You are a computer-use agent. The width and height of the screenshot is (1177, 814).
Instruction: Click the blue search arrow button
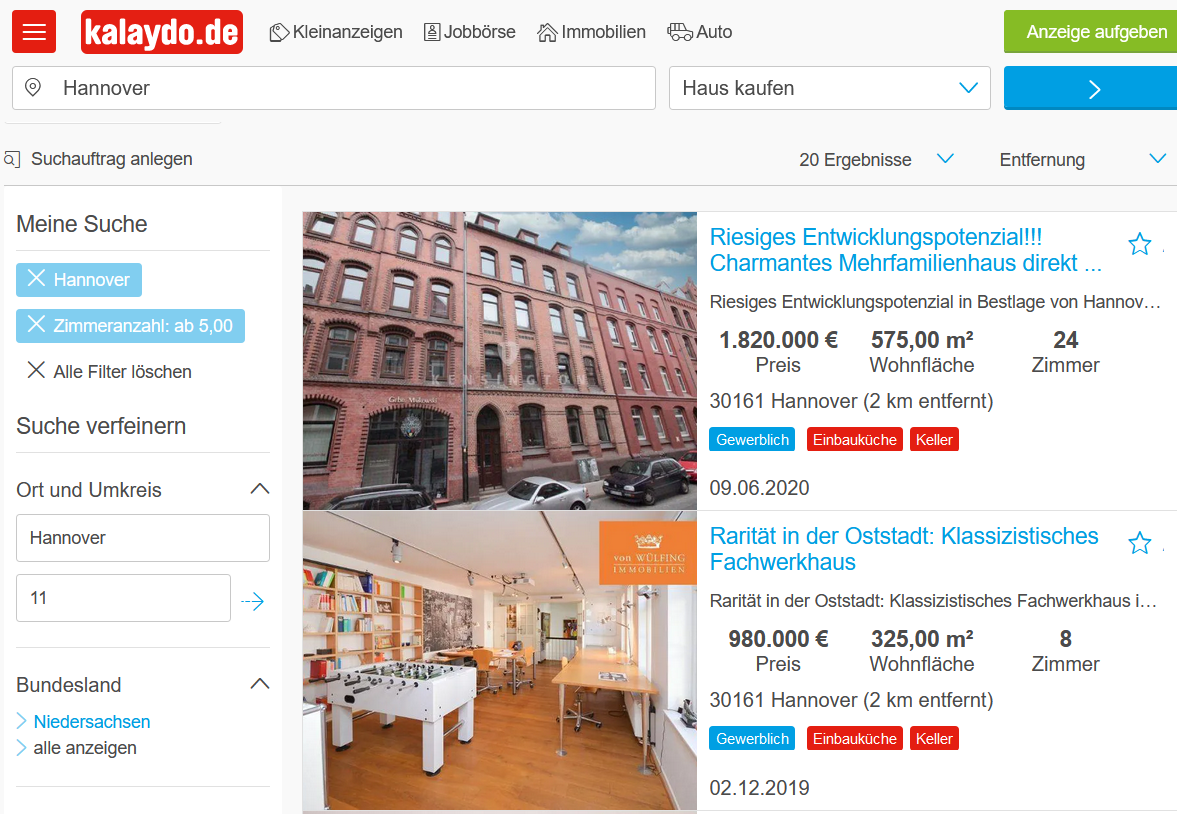(1092, 88)
